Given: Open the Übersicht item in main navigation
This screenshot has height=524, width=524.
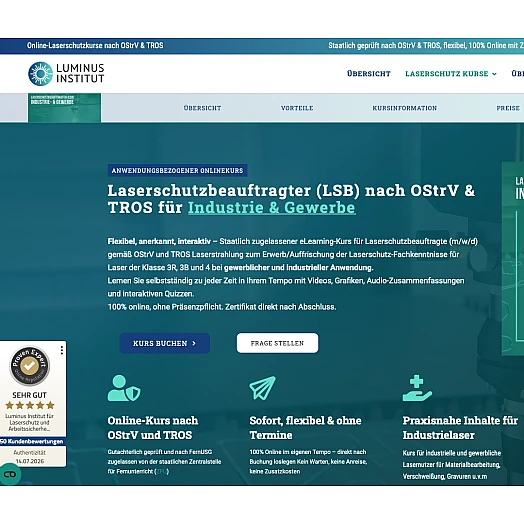Looking at the screenshot, I should [369, 74].
